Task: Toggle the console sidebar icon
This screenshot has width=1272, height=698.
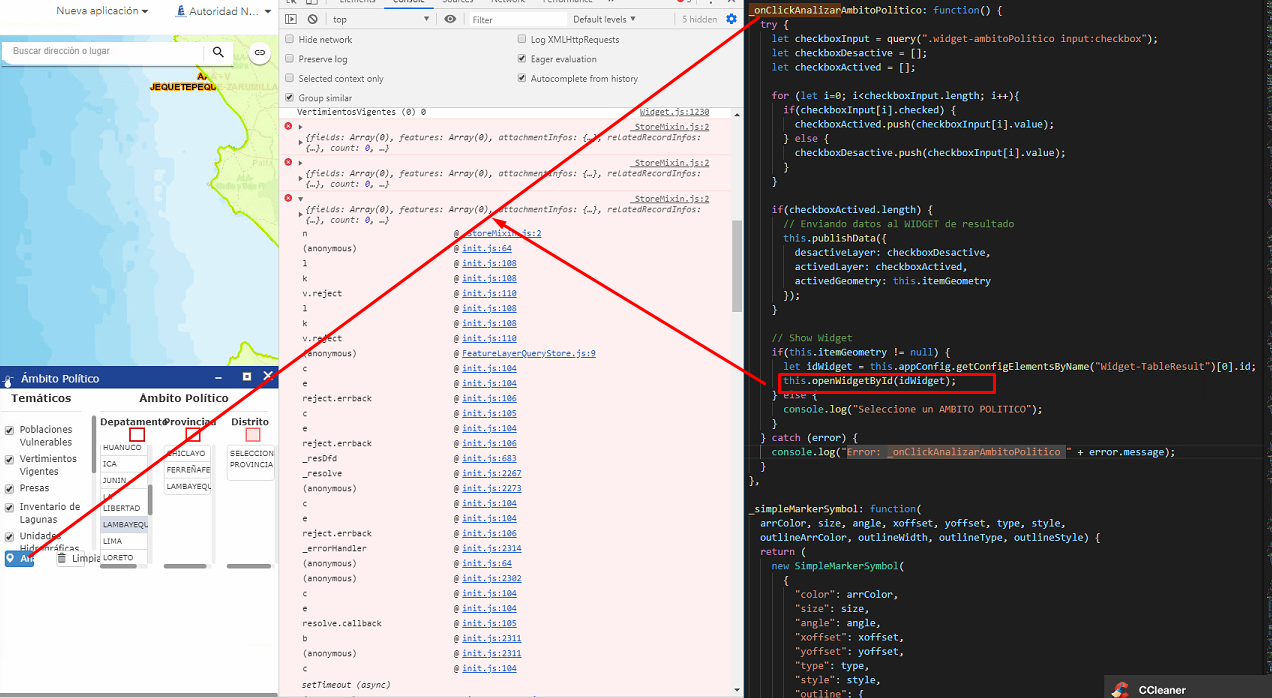Action: tap(291, 19)
